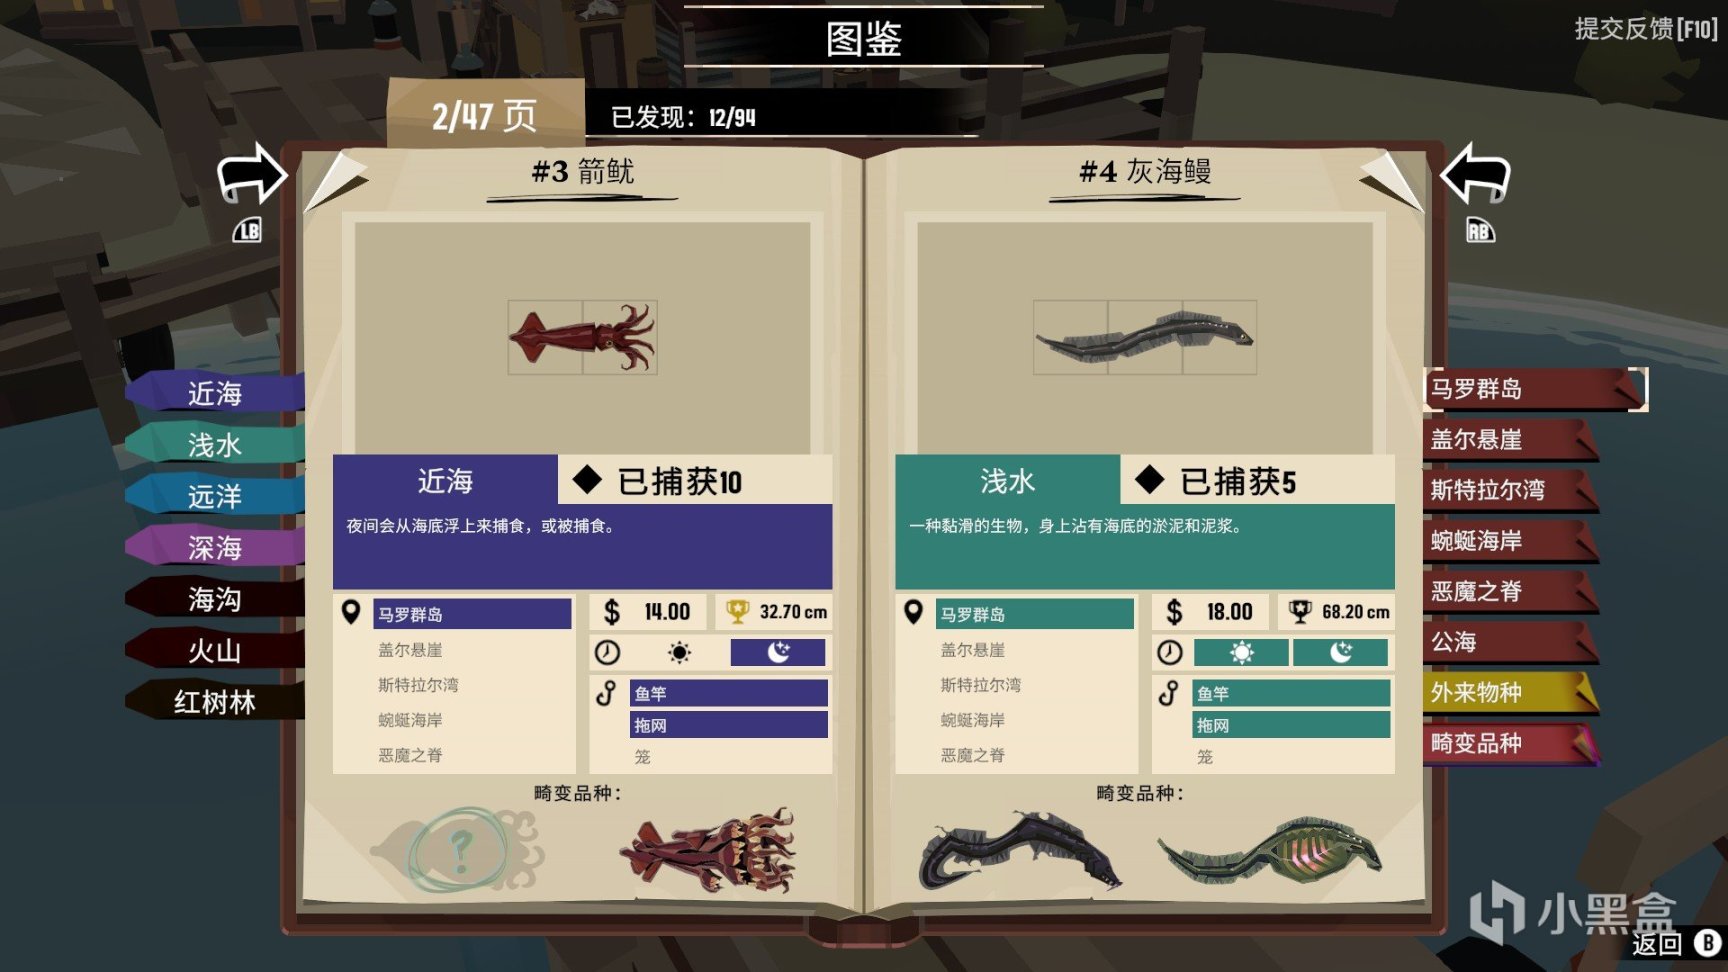
Task: Select the 恶魔之脊 region bookmark
Action: click(x=1510, y=591)
